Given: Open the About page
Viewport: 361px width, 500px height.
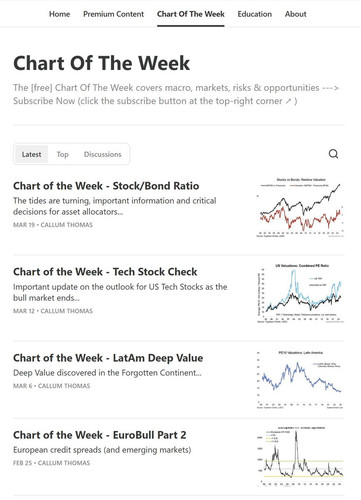Looking at the screenshot, I should coord(295,14).
